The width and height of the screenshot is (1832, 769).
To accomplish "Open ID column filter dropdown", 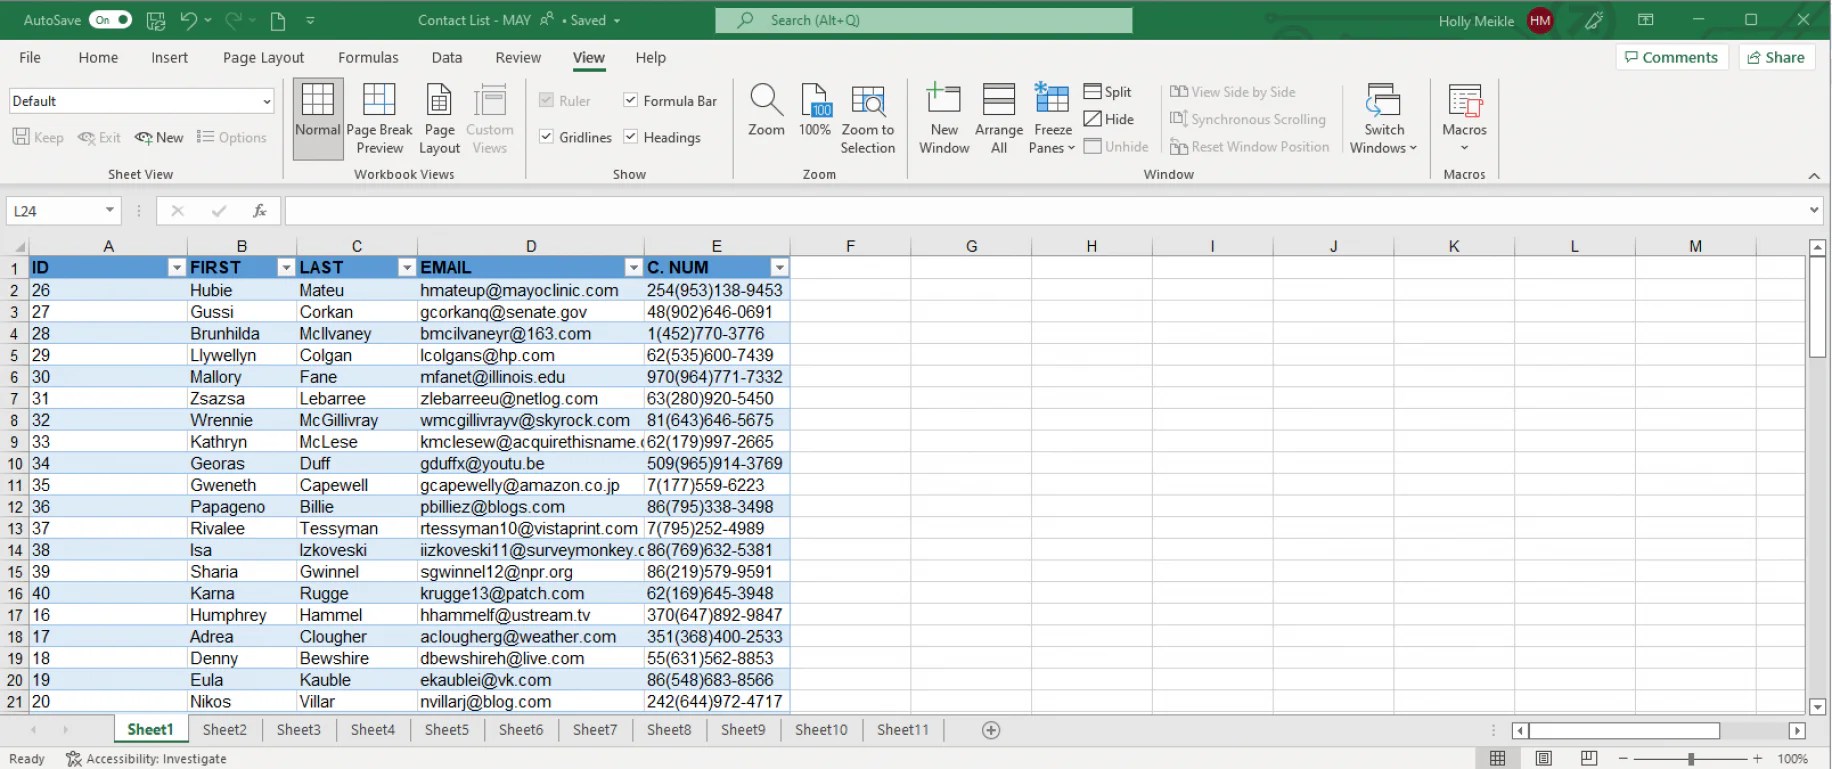I will 176,268.
